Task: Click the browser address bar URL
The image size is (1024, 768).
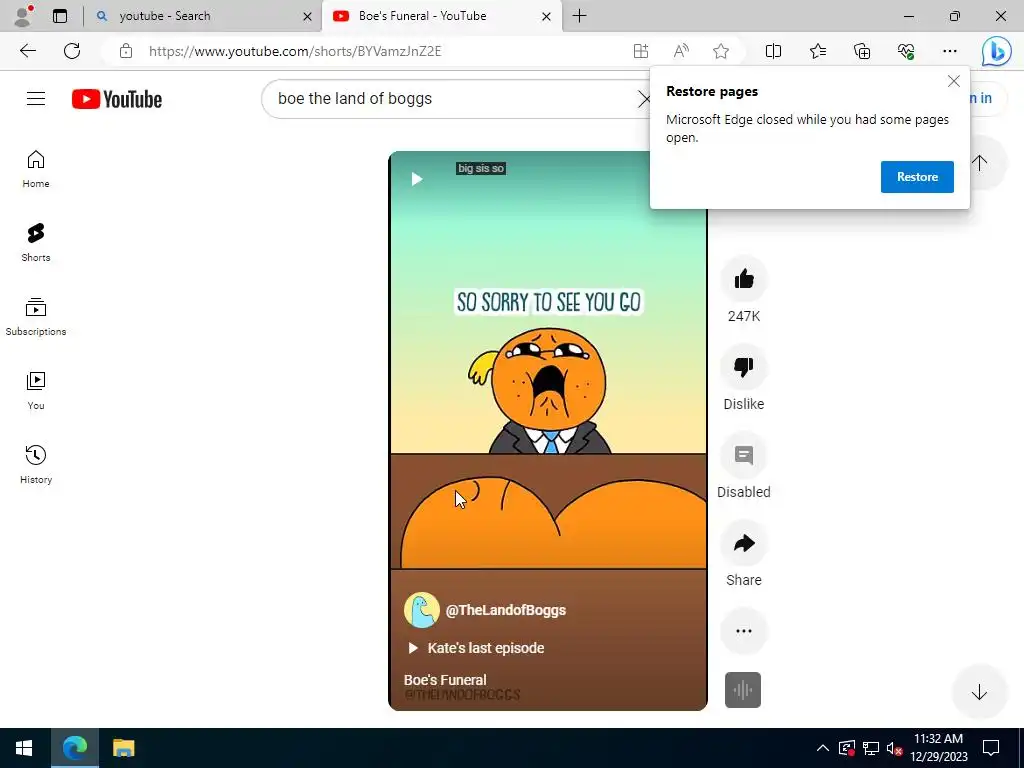Action: coord(295,51)
